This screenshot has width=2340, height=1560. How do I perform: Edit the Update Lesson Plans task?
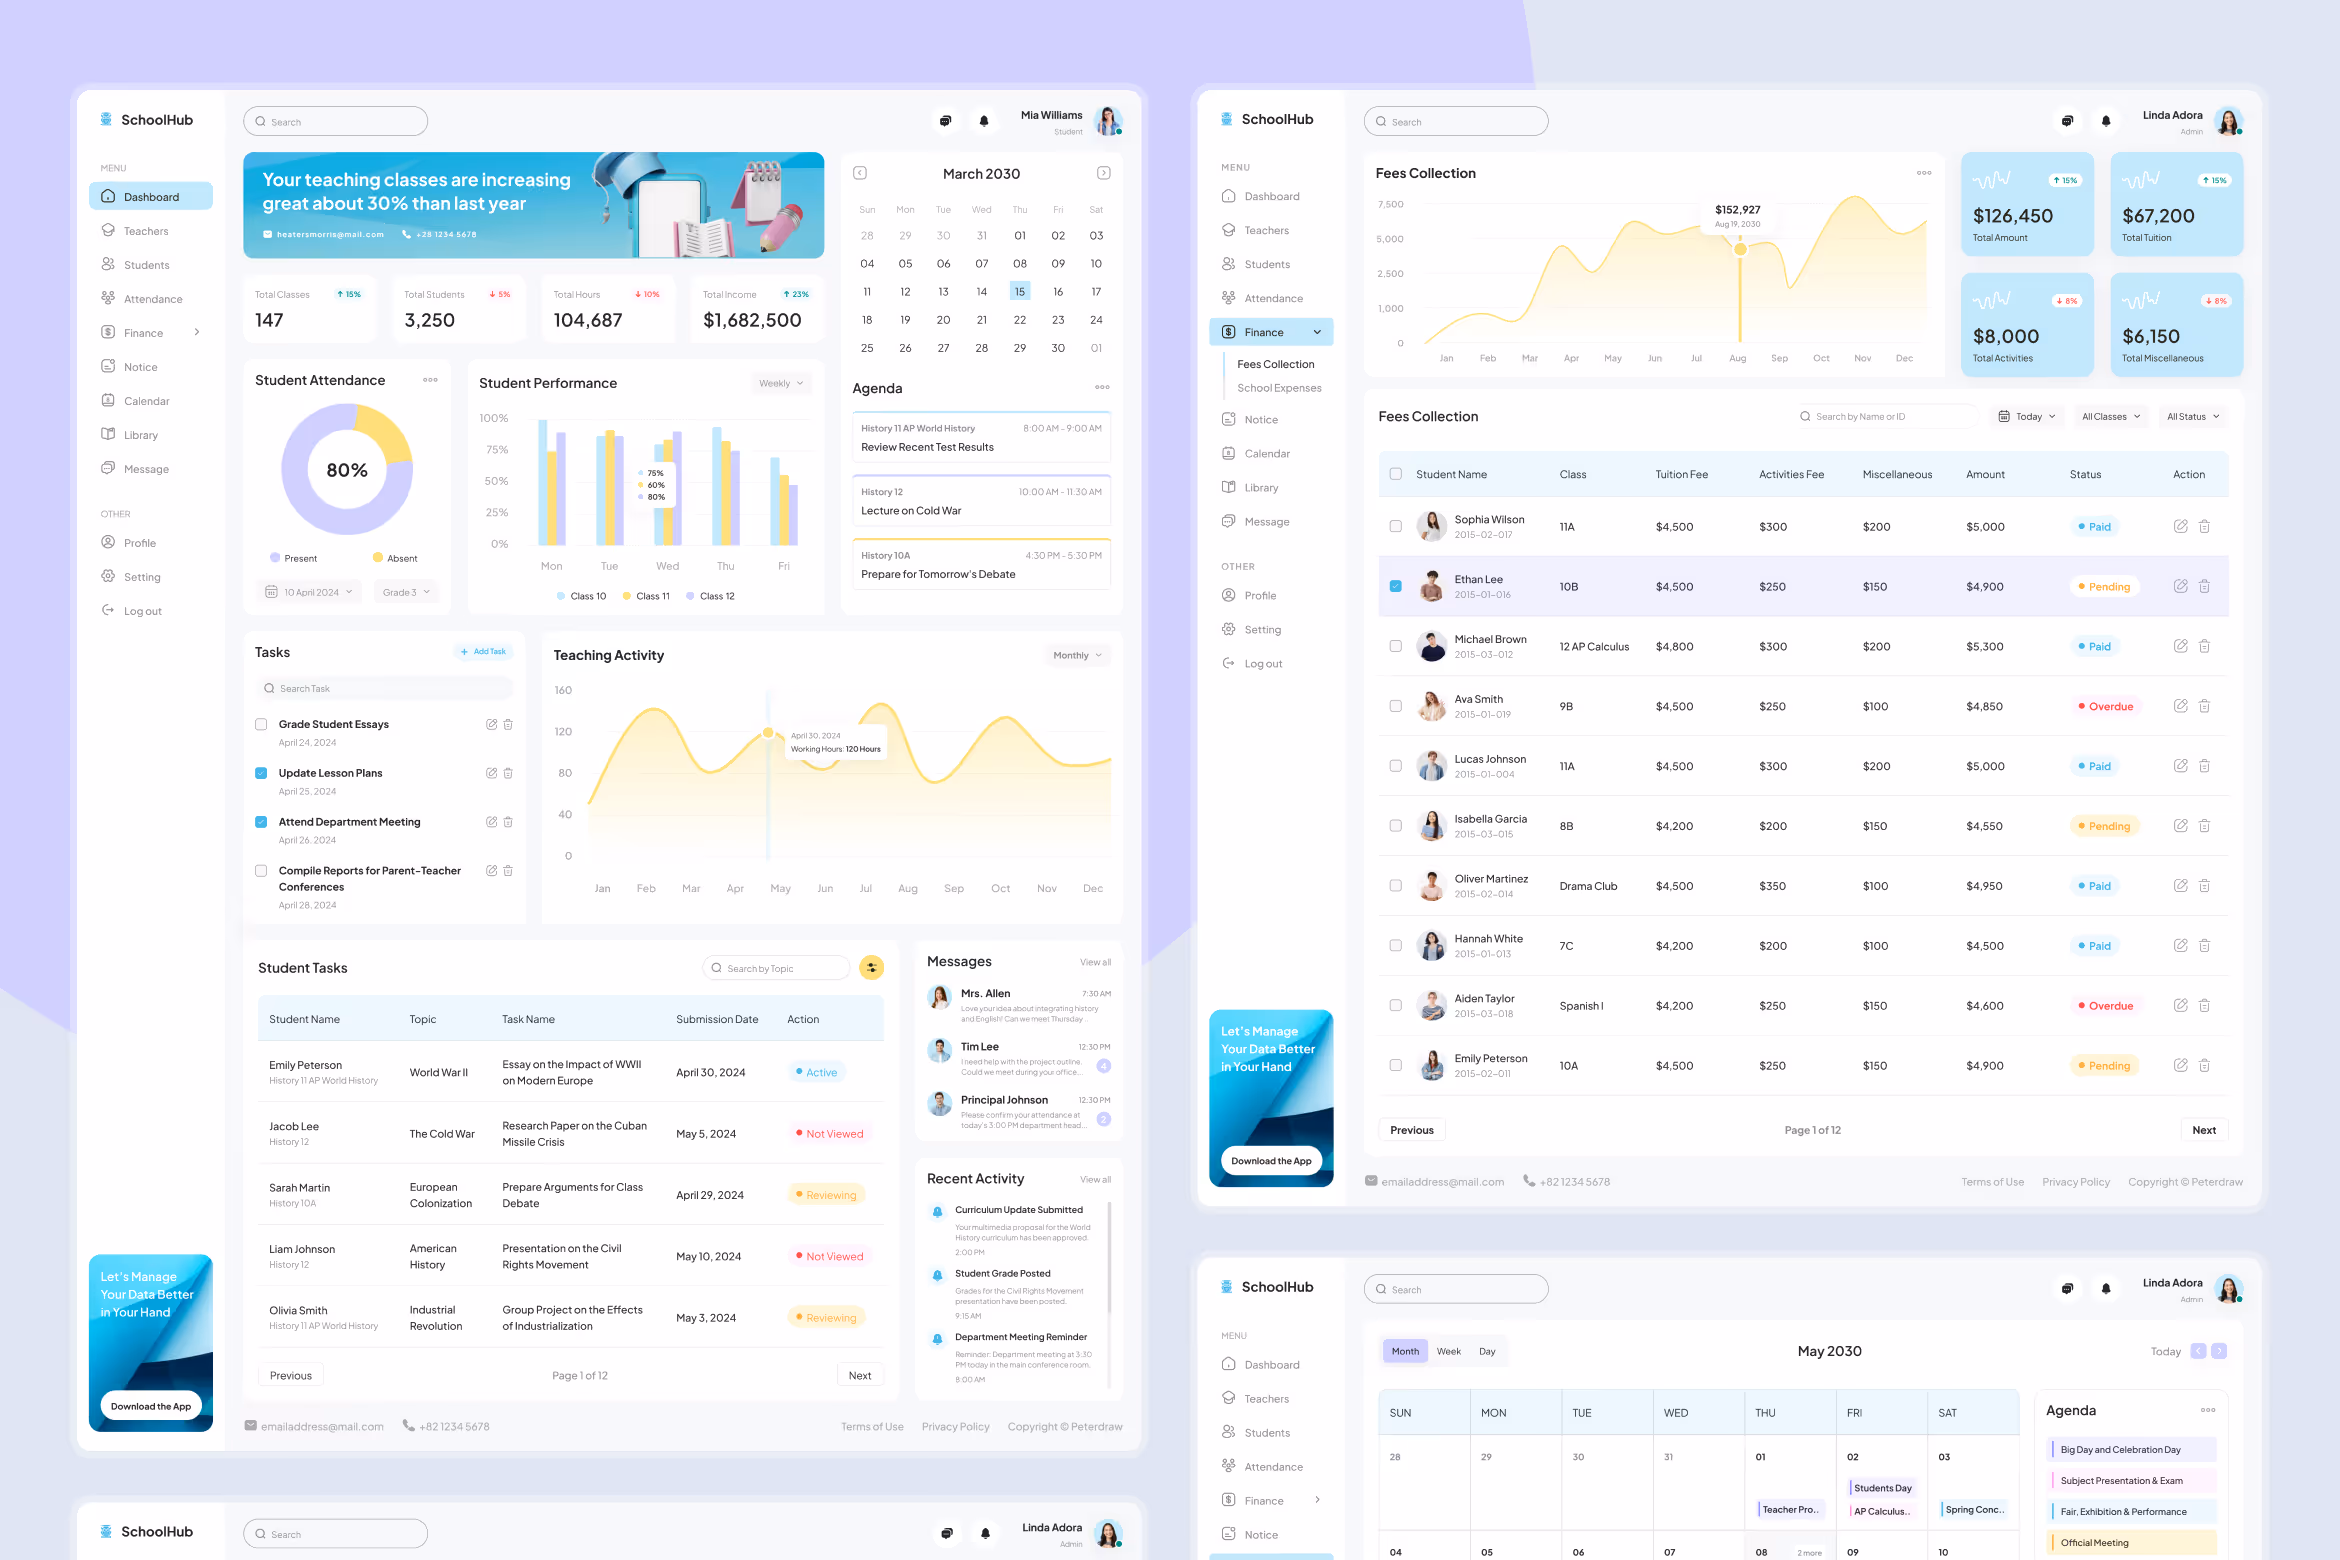click(x=491, y=773)
